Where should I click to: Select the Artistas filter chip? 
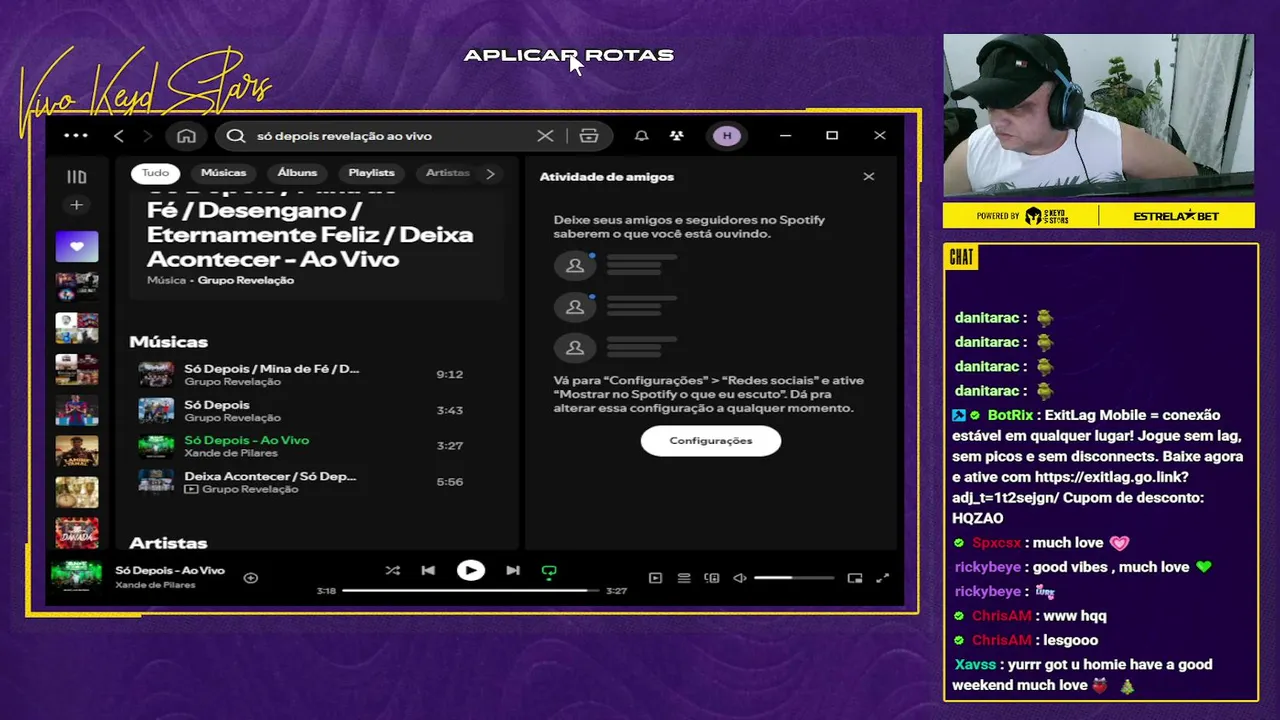click(x=447, y=173)
